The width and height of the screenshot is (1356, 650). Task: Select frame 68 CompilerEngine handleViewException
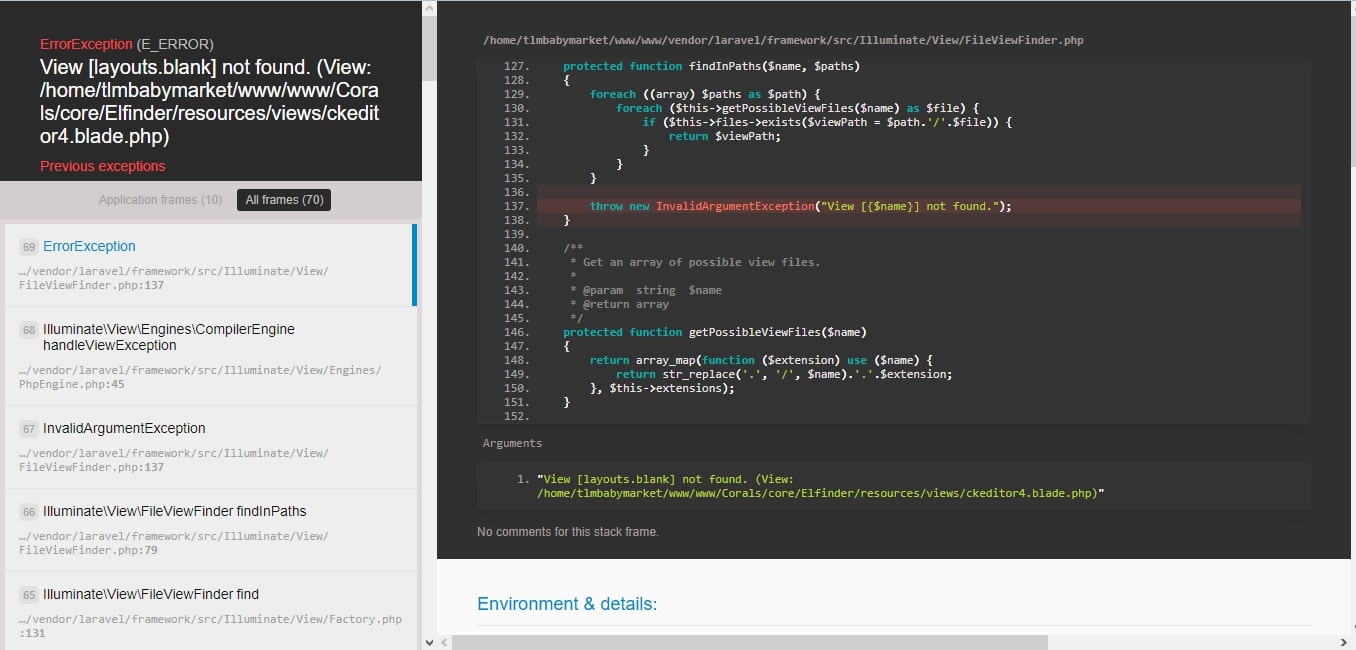click(x=209, y=356)
